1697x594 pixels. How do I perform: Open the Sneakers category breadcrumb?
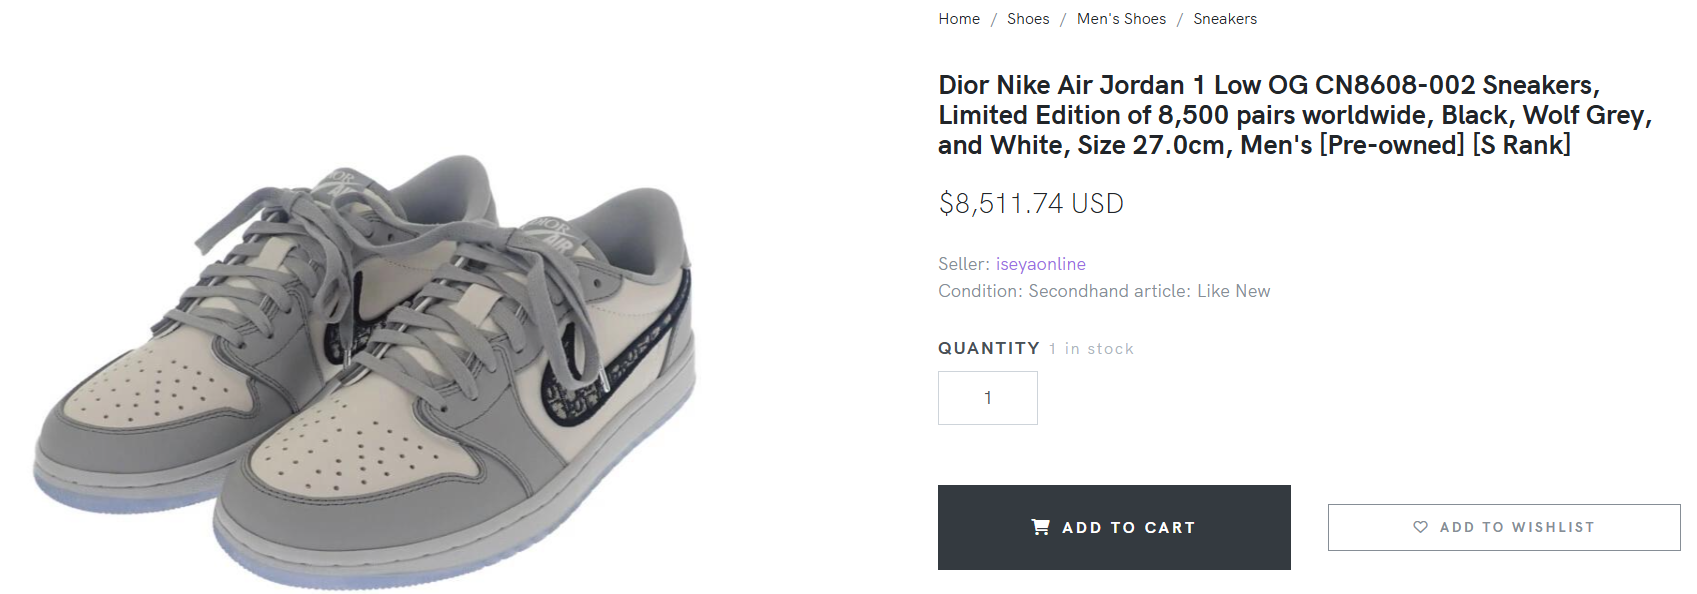point(1225,19)
